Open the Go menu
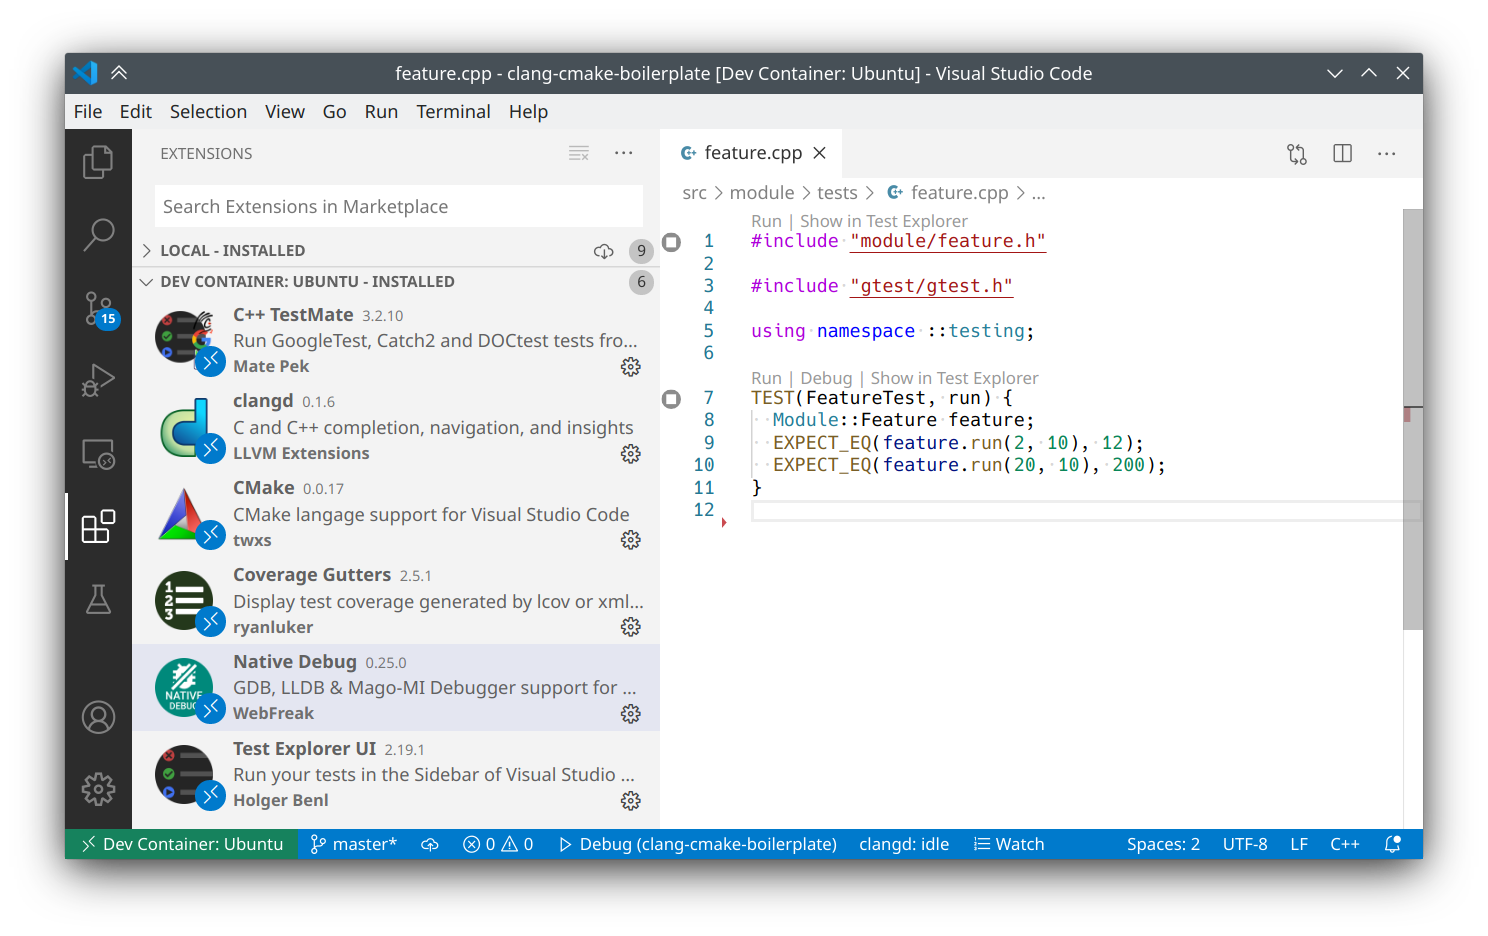 (334, 112)
